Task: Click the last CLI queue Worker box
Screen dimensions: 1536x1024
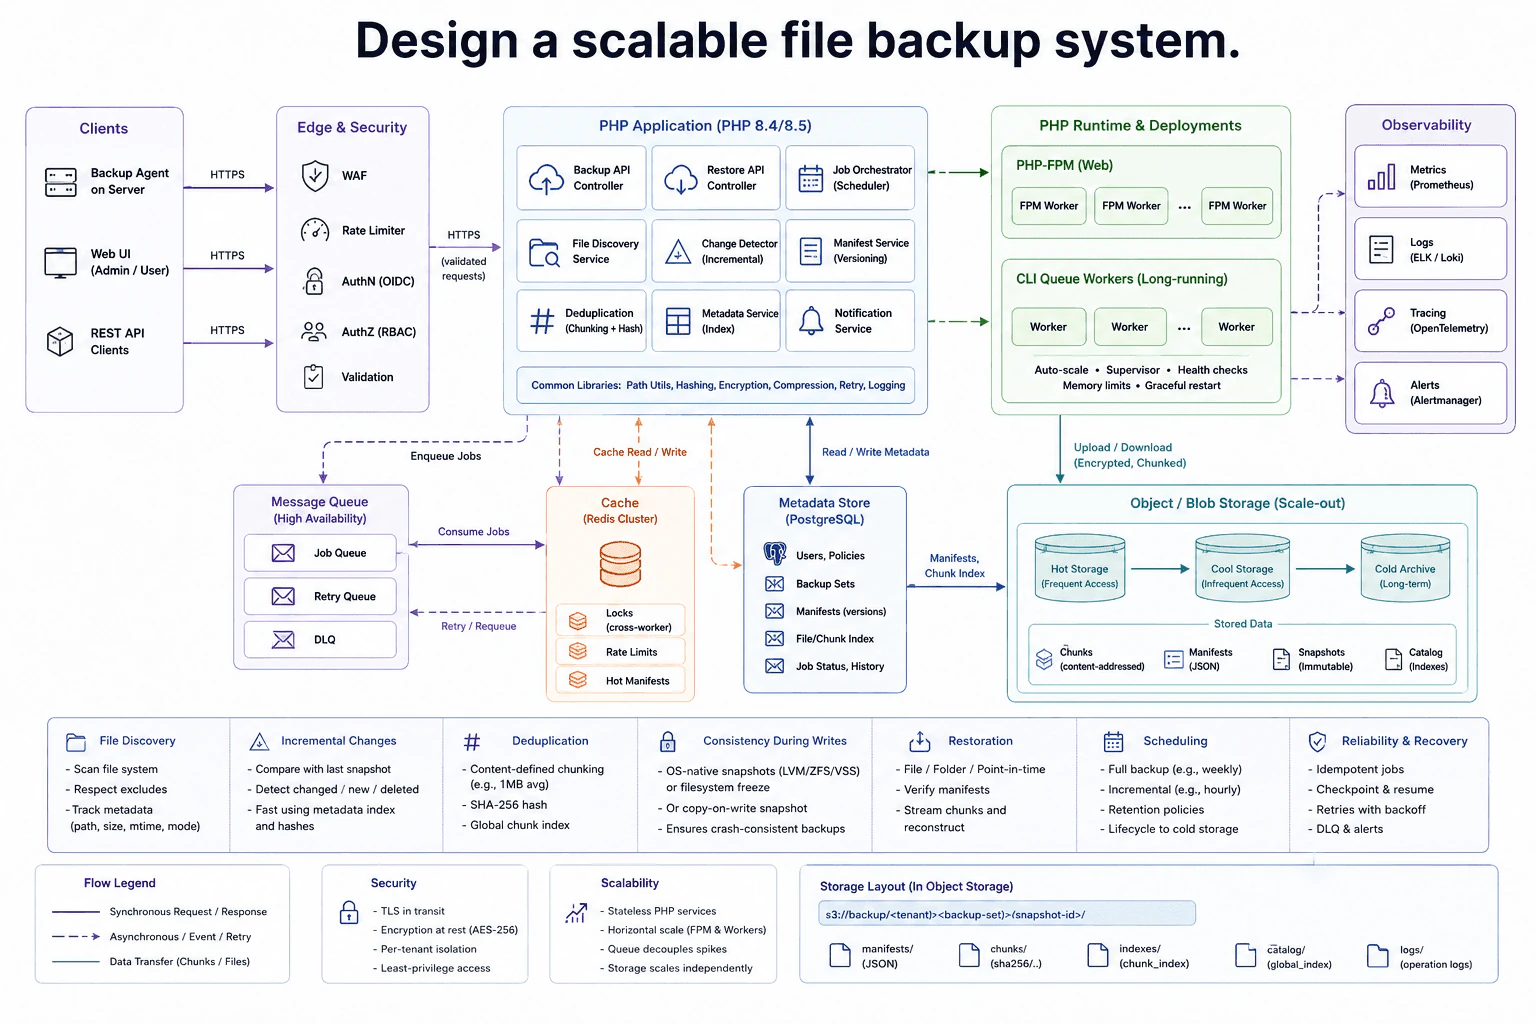Action: coord(1237,327)
